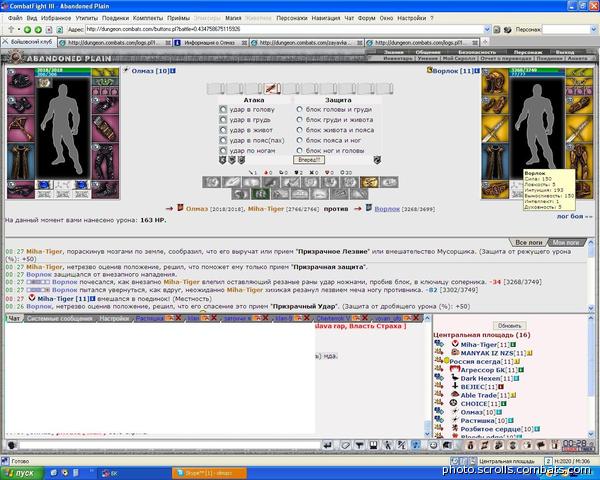Screen dimensions: 600x480
Task: Open the Навигация menu
Action: coord(326,18)
